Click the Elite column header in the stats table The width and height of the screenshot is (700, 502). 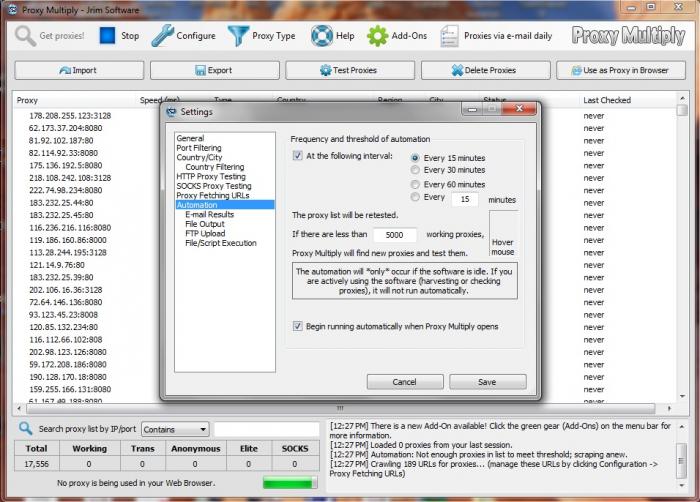[249, 448]
